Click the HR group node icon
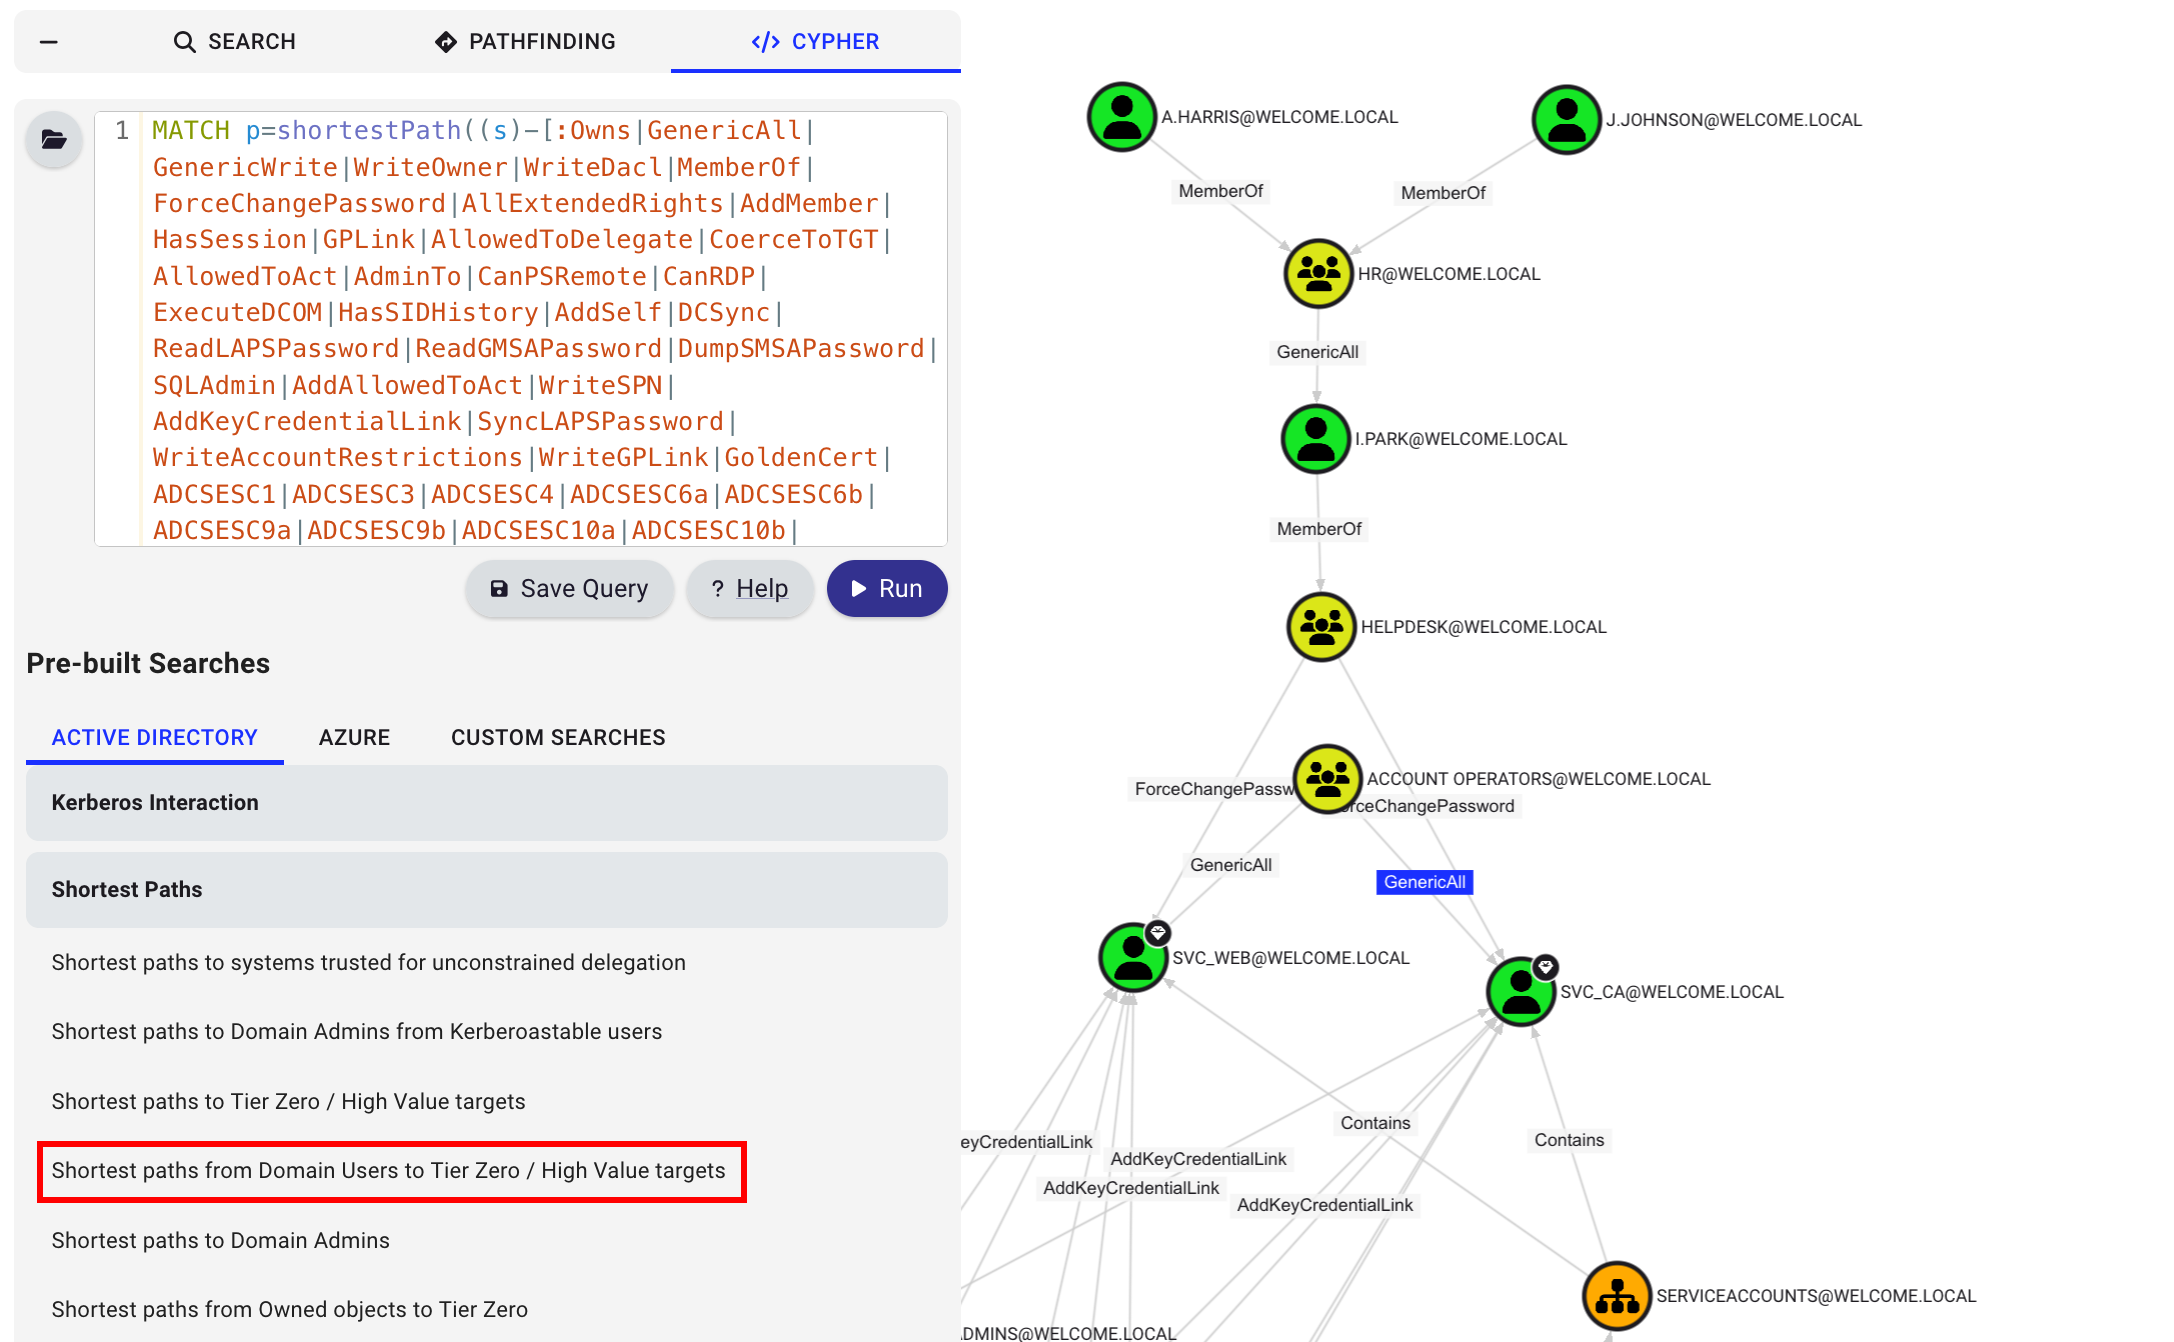The width and height of the screenshot is (2174, 1342). click(x=1318, y=273)
